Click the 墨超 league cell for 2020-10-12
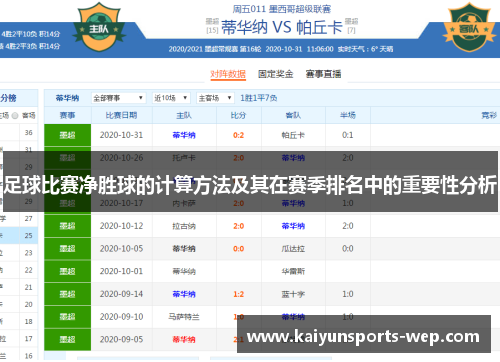Image resolution: width=500 pixels, height=362 pixels. 67,226
